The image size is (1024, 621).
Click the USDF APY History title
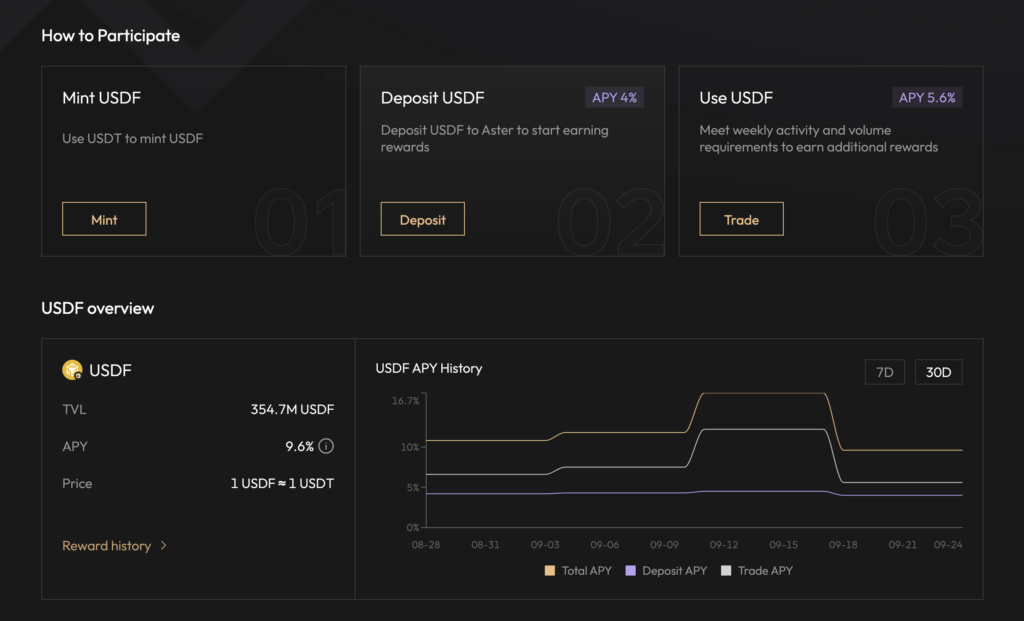pyautogui.click(x=428, y=368)
